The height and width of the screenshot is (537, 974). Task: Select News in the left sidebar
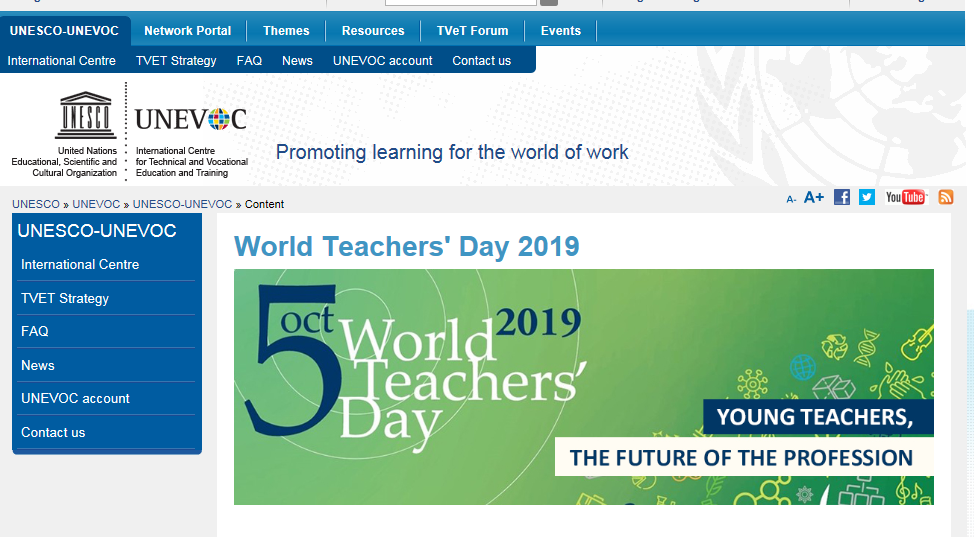click(x=38, y=365)
